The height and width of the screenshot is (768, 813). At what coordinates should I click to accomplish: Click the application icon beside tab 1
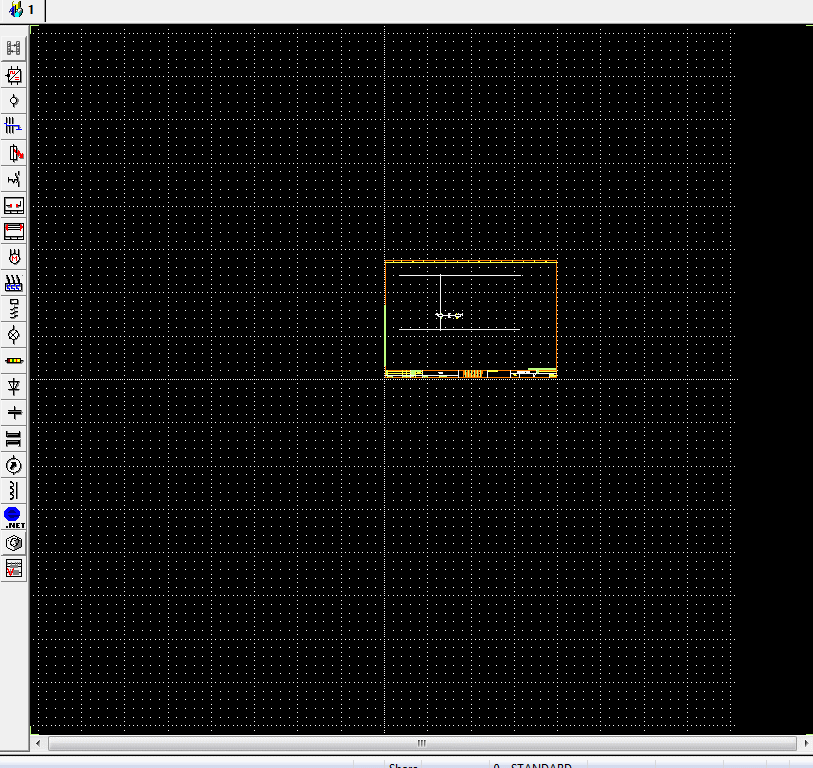(16, 9)
